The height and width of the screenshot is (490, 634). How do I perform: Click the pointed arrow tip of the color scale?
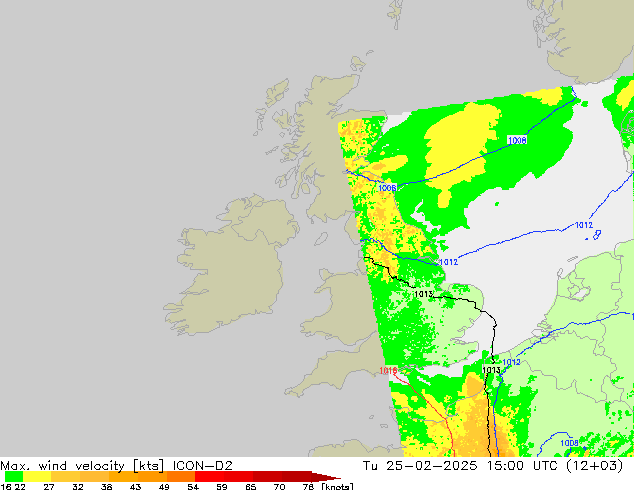326,476
